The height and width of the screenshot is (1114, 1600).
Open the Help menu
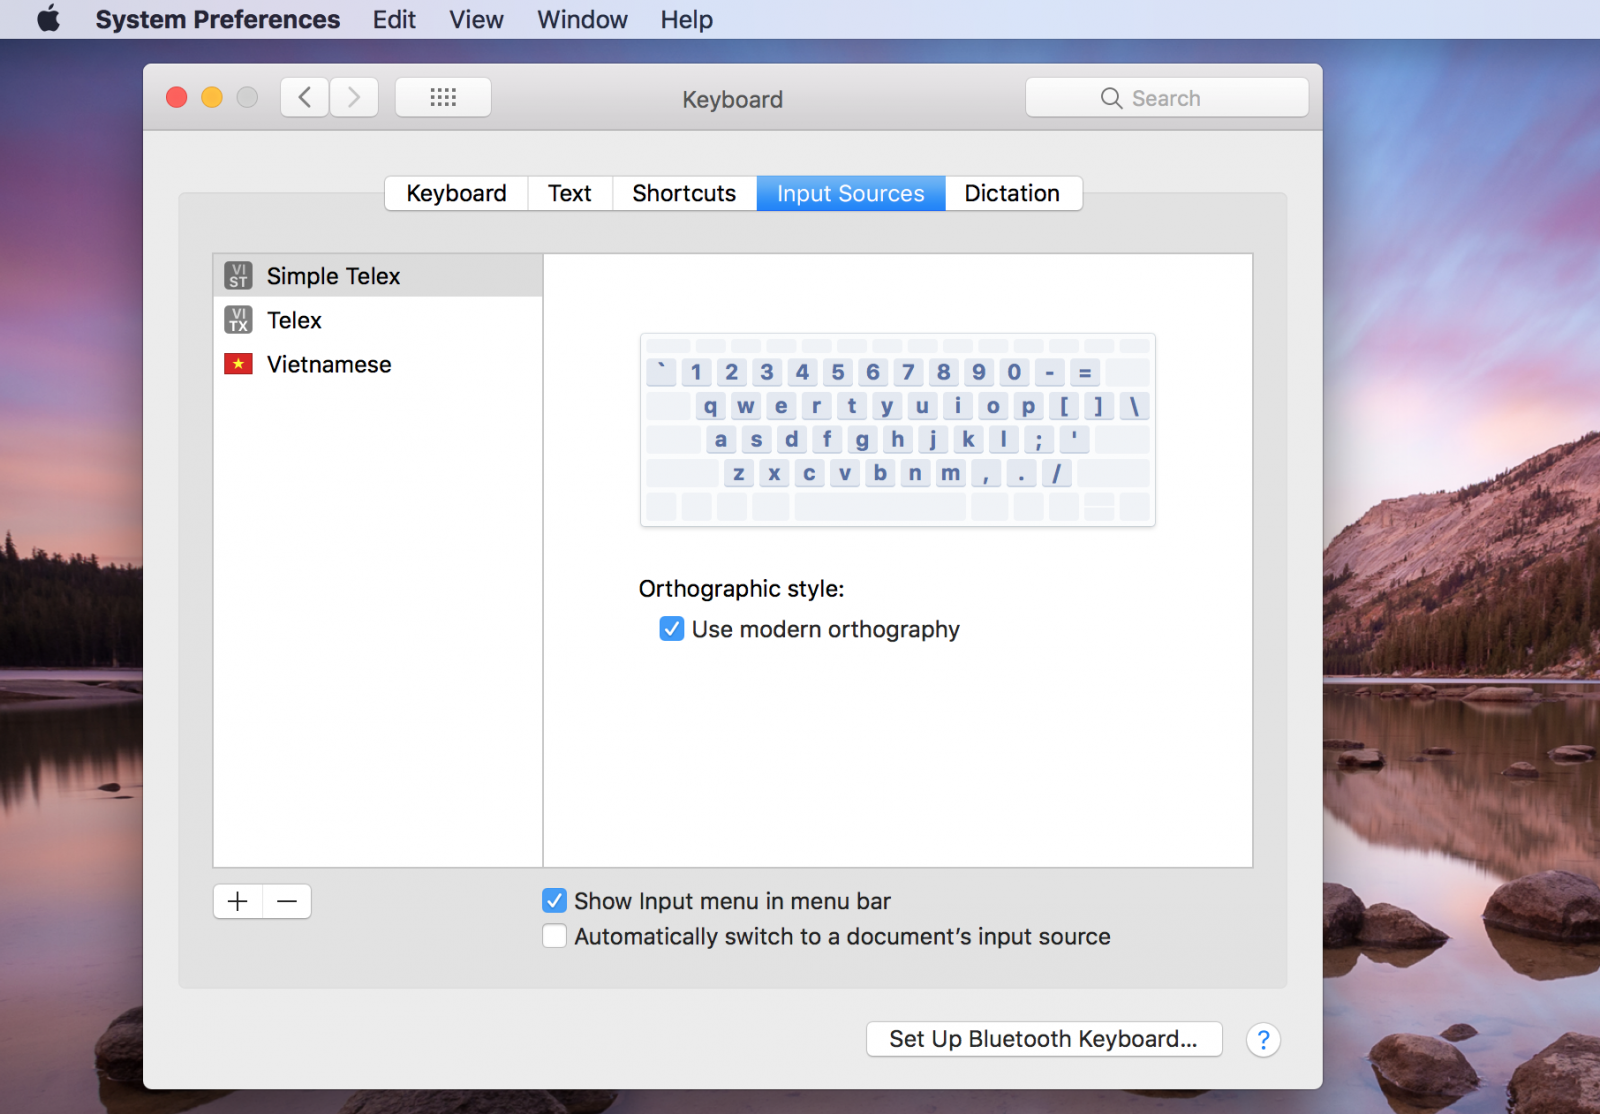pos(686,19)
